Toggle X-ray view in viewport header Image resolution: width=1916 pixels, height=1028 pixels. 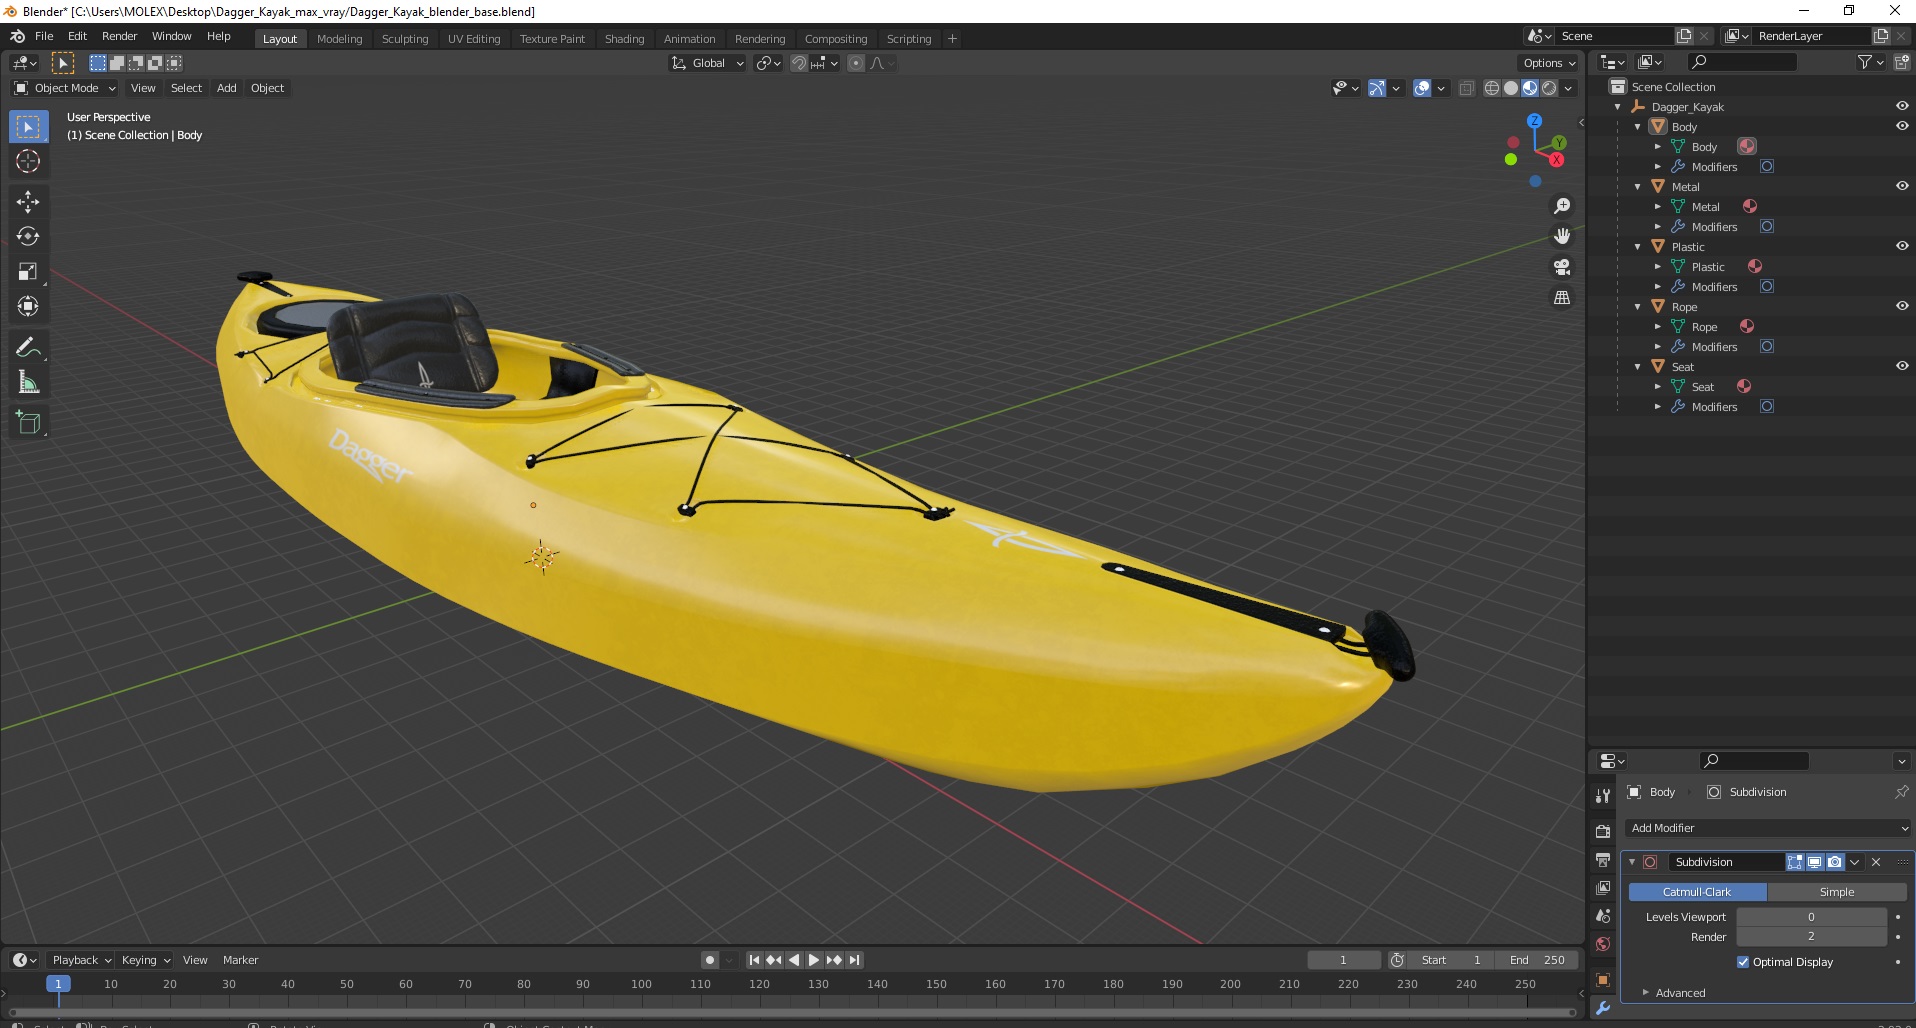point(1466,88)
